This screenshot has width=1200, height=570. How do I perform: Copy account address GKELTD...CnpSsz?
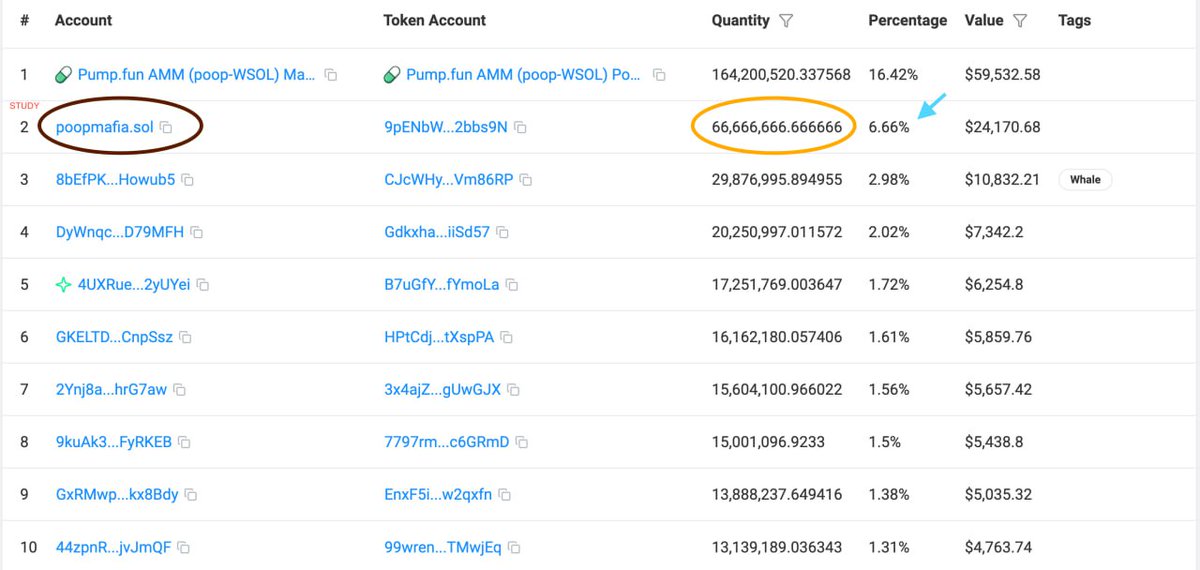coord(186,337)
